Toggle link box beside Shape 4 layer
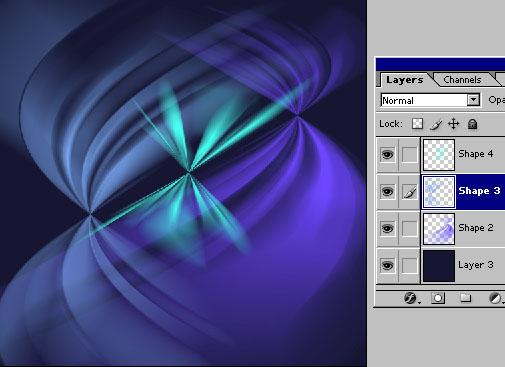Screen dimensions: 505x367 (x=409, y=155)
